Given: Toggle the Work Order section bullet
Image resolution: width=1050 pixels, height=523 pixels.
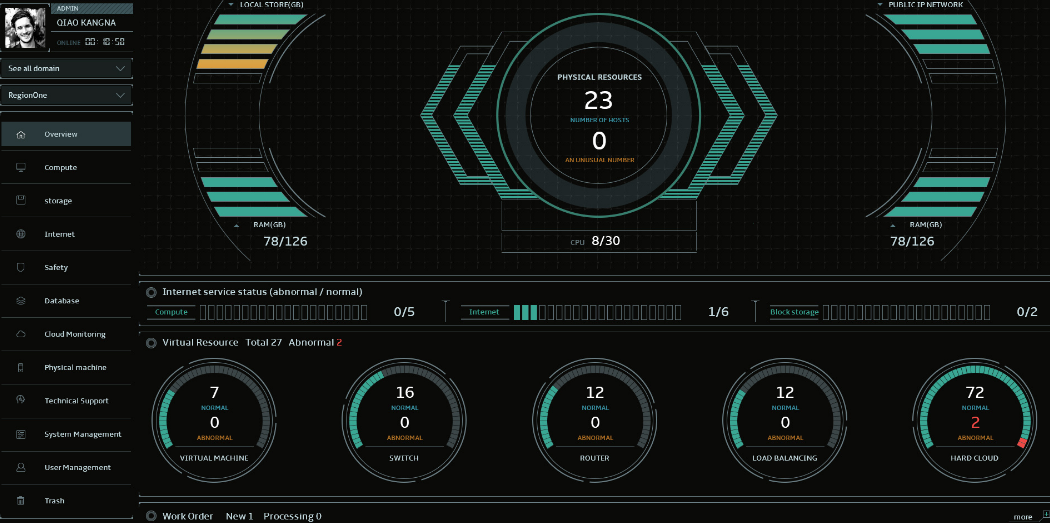Looking at the screenshot, I should (151, 516).
